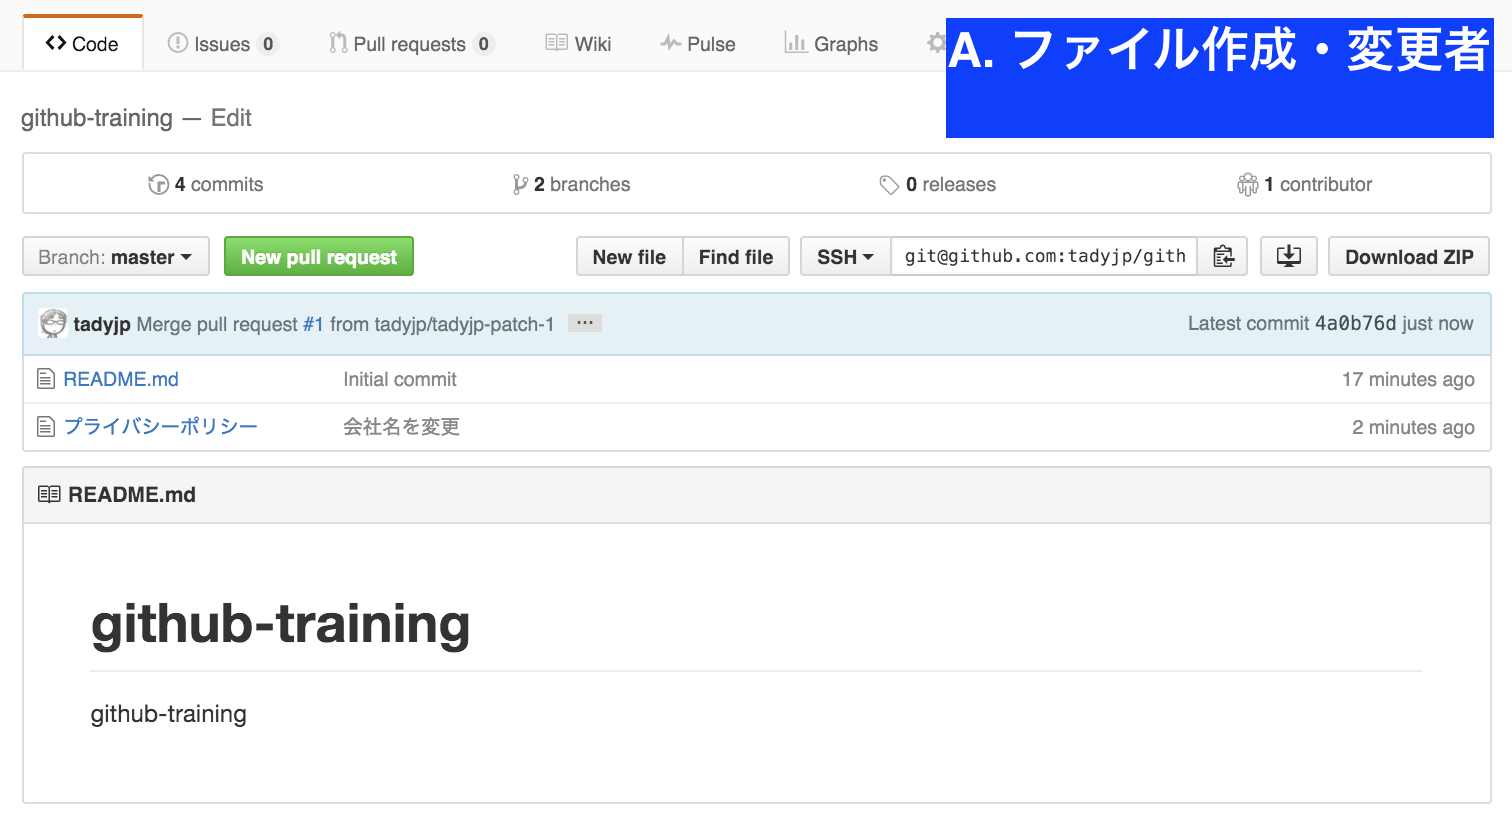Click the Pull requests count badge 0
Viewport: 1512px width, 828px height.
(484, 44)
